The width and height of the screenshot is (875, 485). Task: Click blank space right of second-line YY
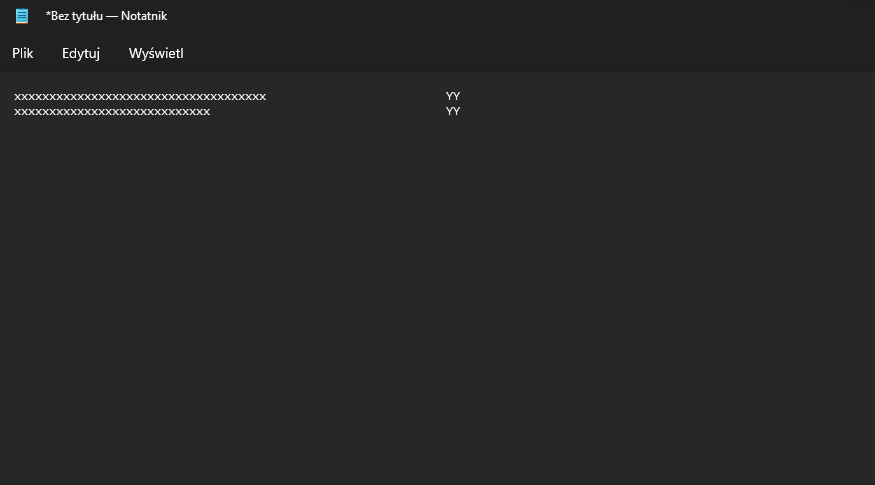(664, 111)
